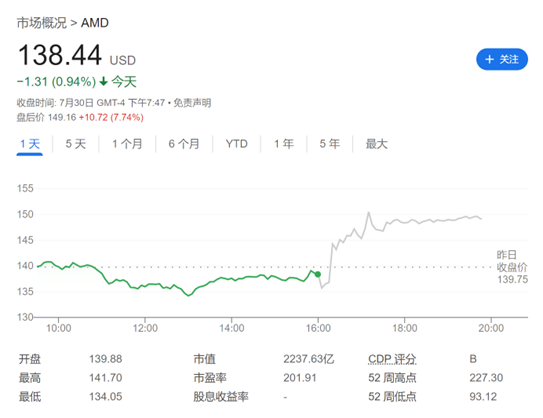The image size is (543, 418).
Task: Select the 1 天 time range tab
Action: 30,144
